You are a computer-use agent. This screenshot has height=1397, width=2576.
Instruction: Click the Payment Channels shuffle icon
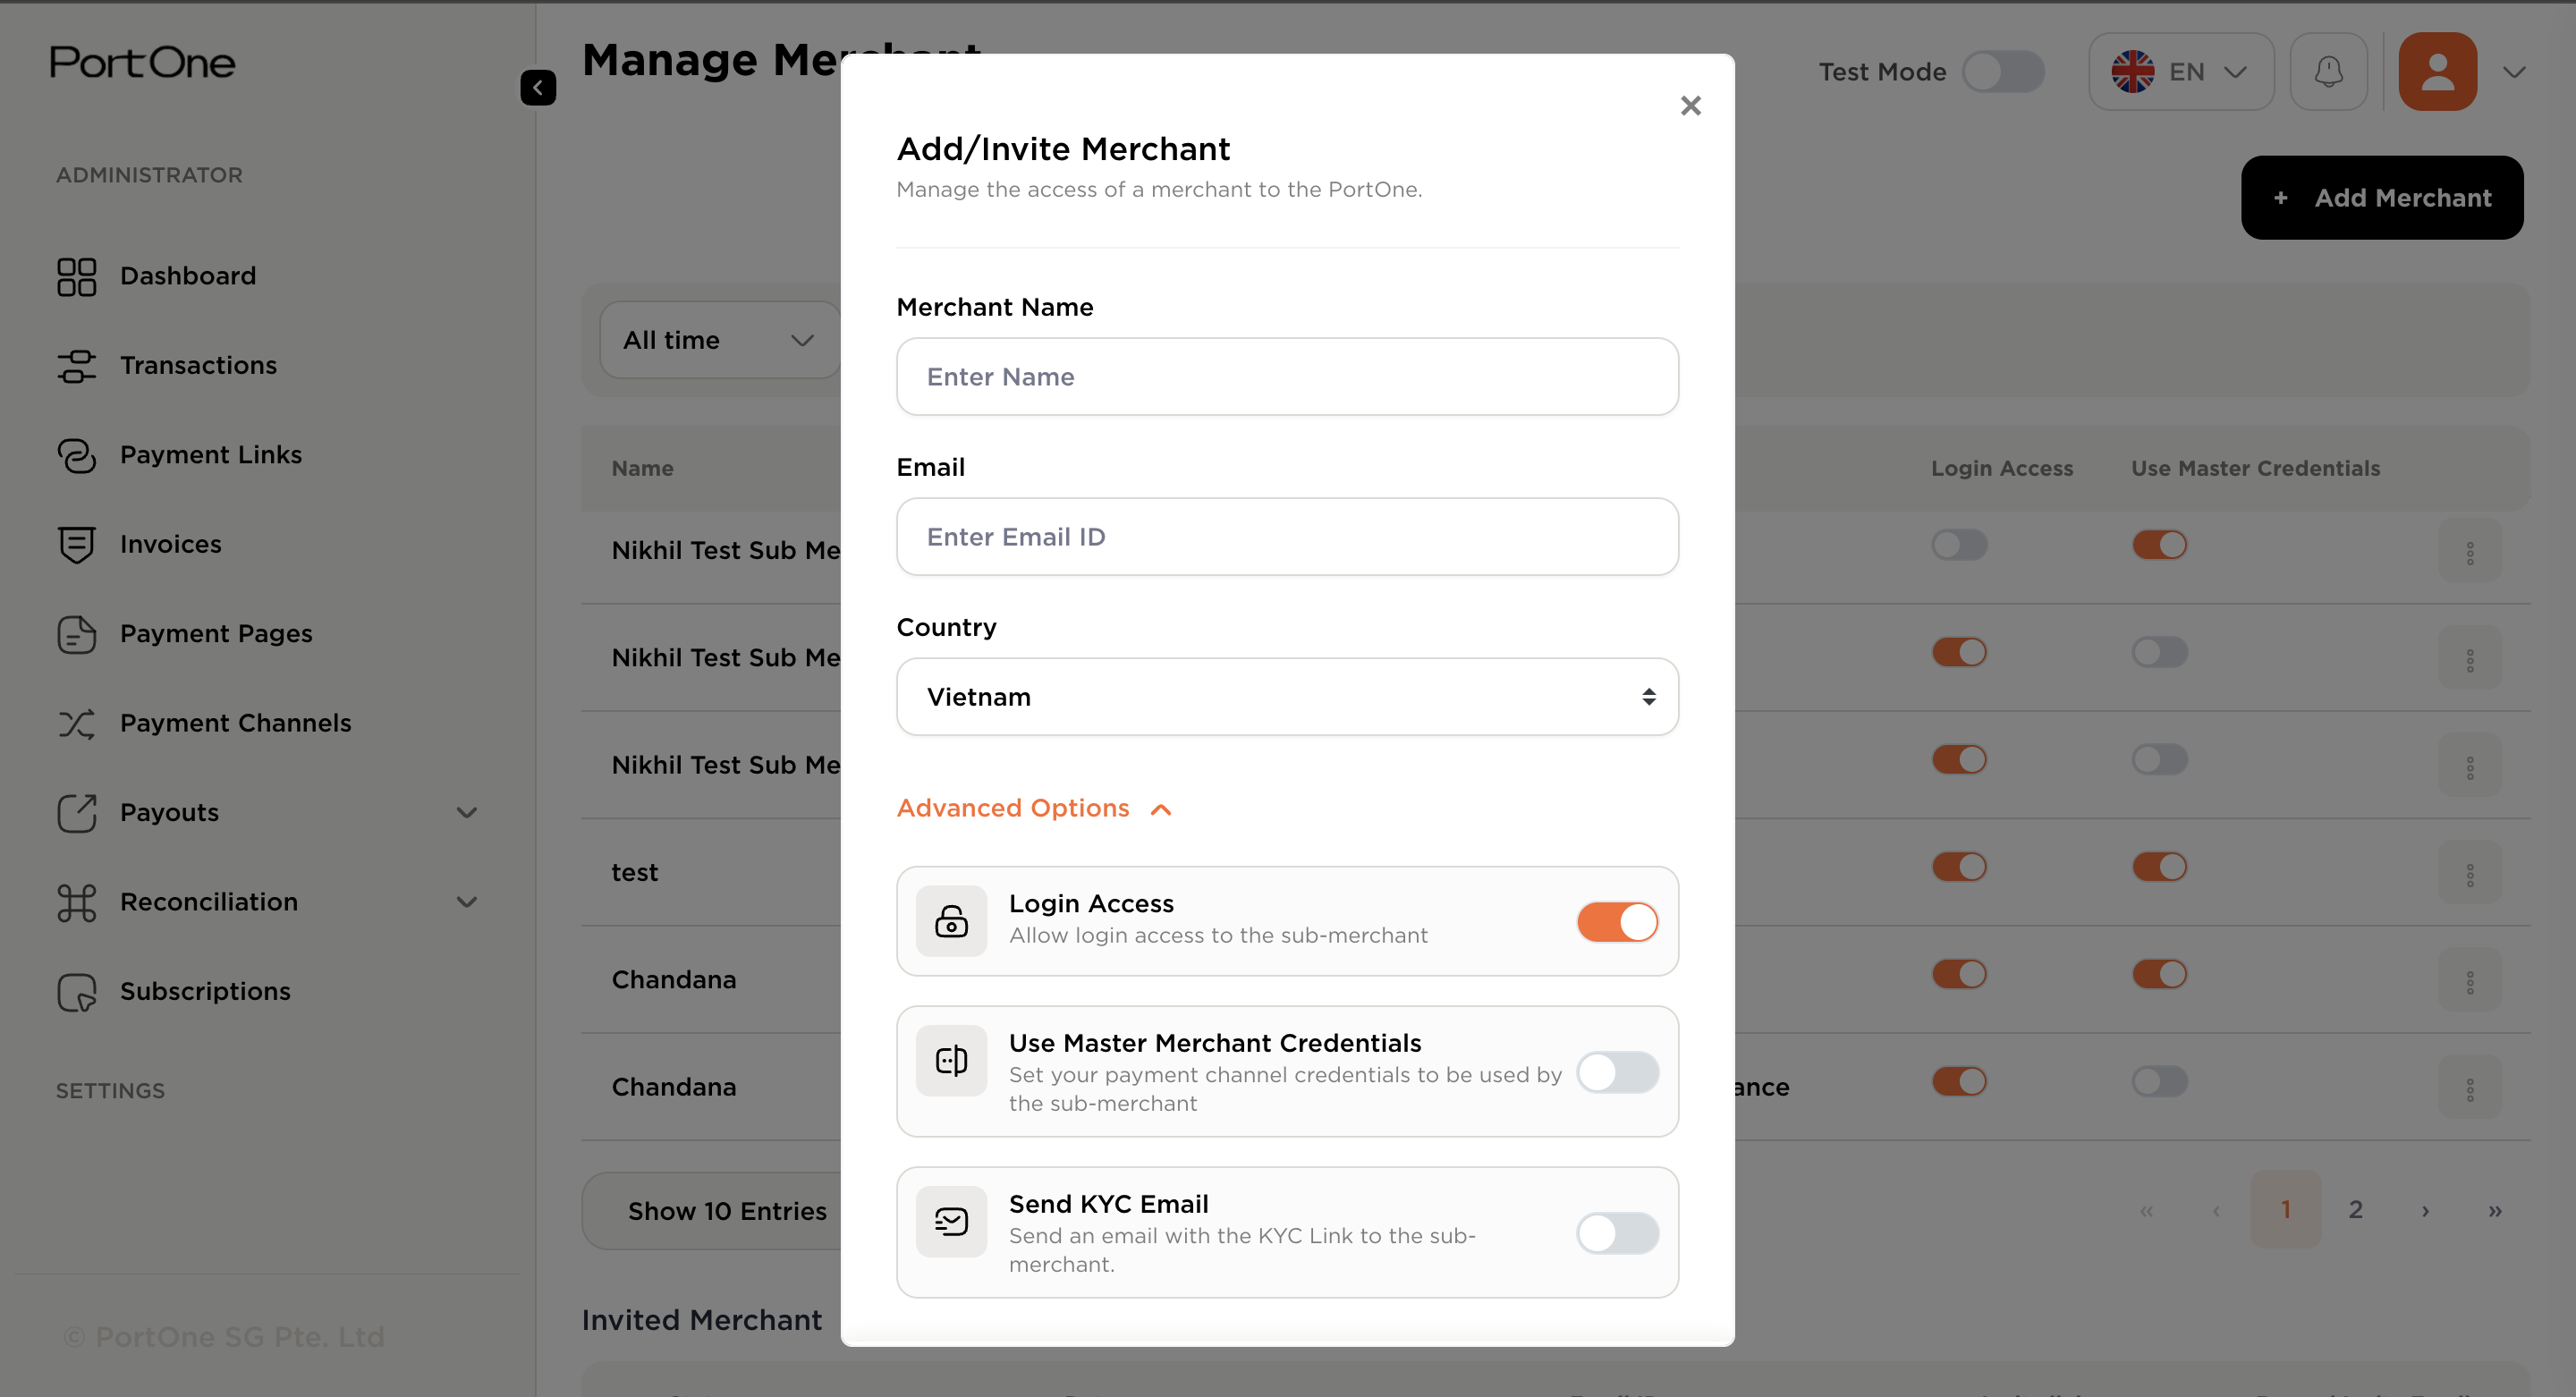(76, 724)
